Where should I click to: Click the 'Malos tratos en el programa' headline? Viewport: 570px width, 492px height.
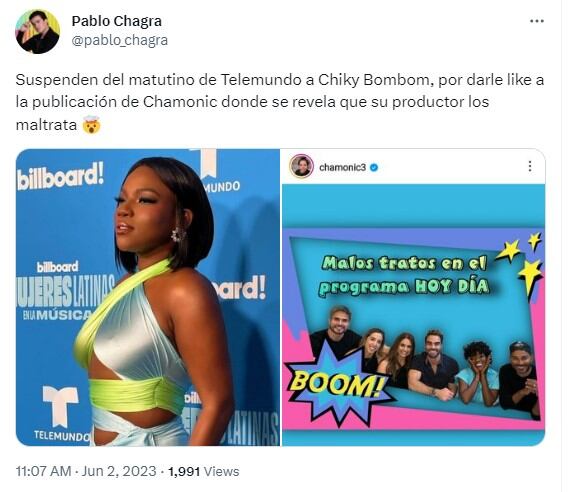click(404, 275)
